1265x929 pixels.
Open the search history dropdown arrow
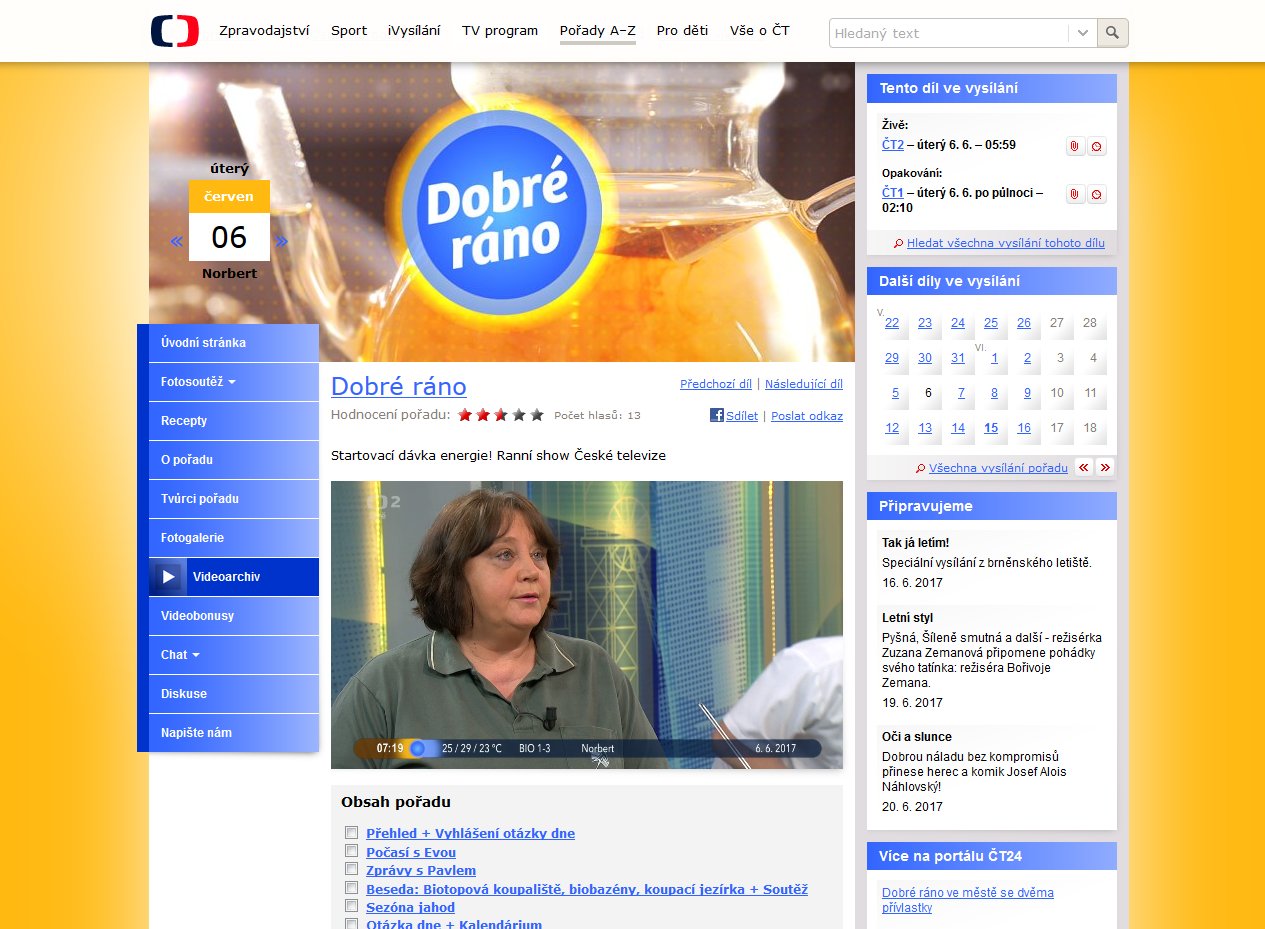click(x=1082, y=32)
